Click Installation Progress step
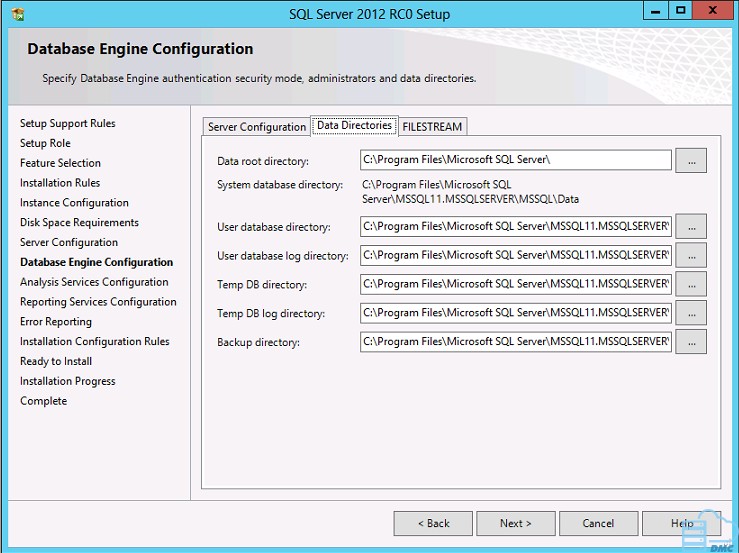This screenshot has width=739, height=553. coord(67,381)
